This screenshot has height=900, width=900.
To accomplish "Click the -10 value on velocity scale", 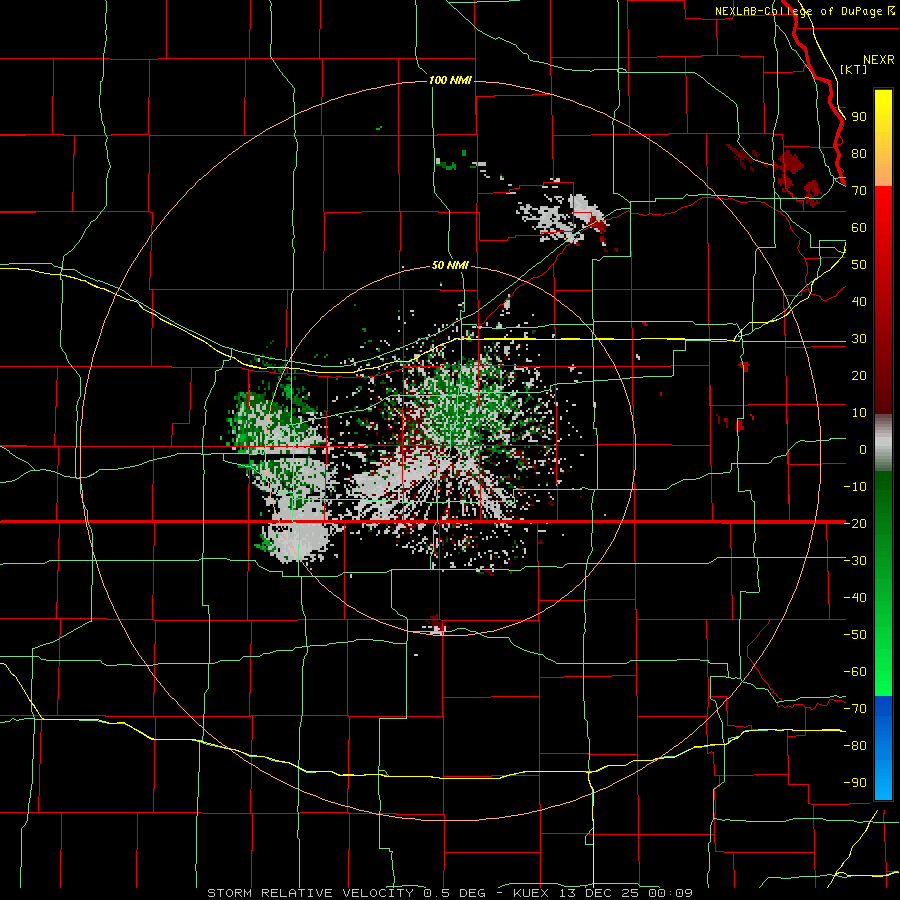I will [x=855, y=487].
